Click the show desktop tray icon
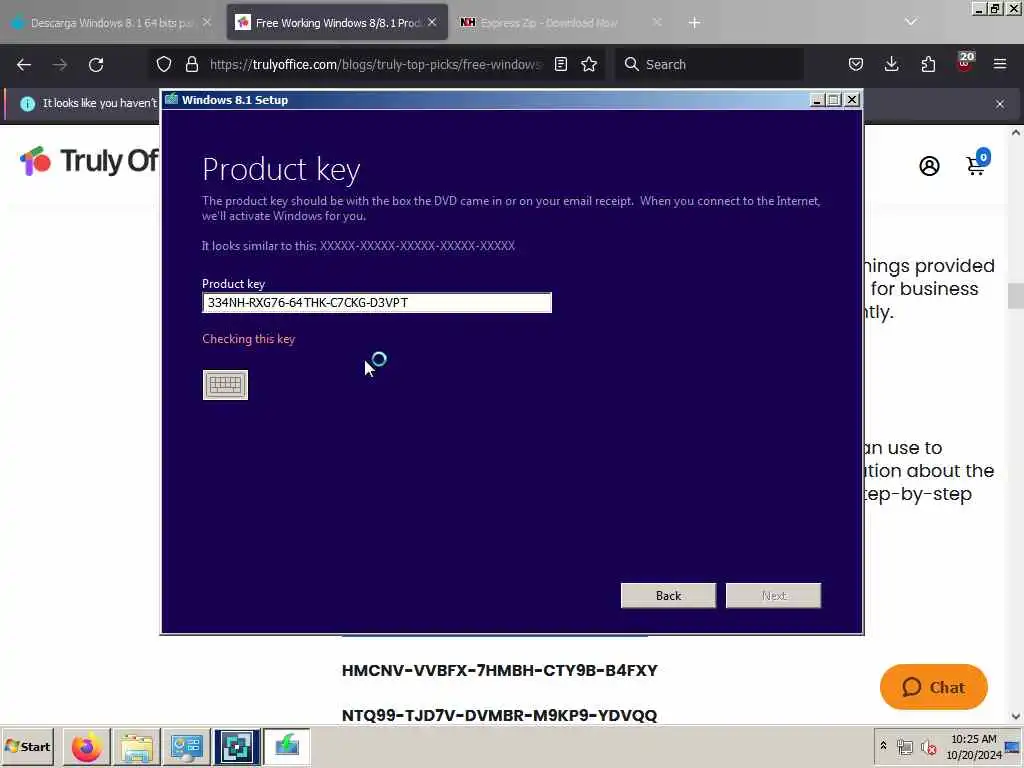The height and width of the screenshot is (768, 1024). pyautogui.click(x=1014, y=747)
